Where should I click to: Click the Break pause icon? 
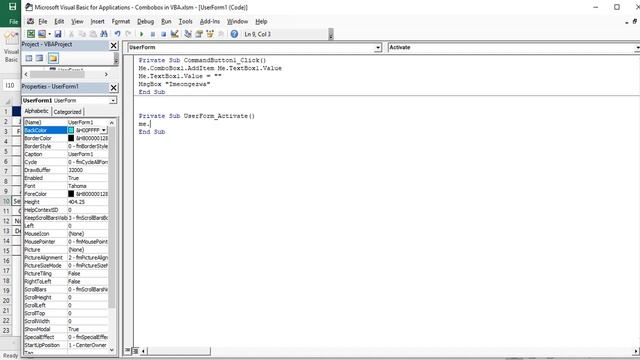(153, 34)
